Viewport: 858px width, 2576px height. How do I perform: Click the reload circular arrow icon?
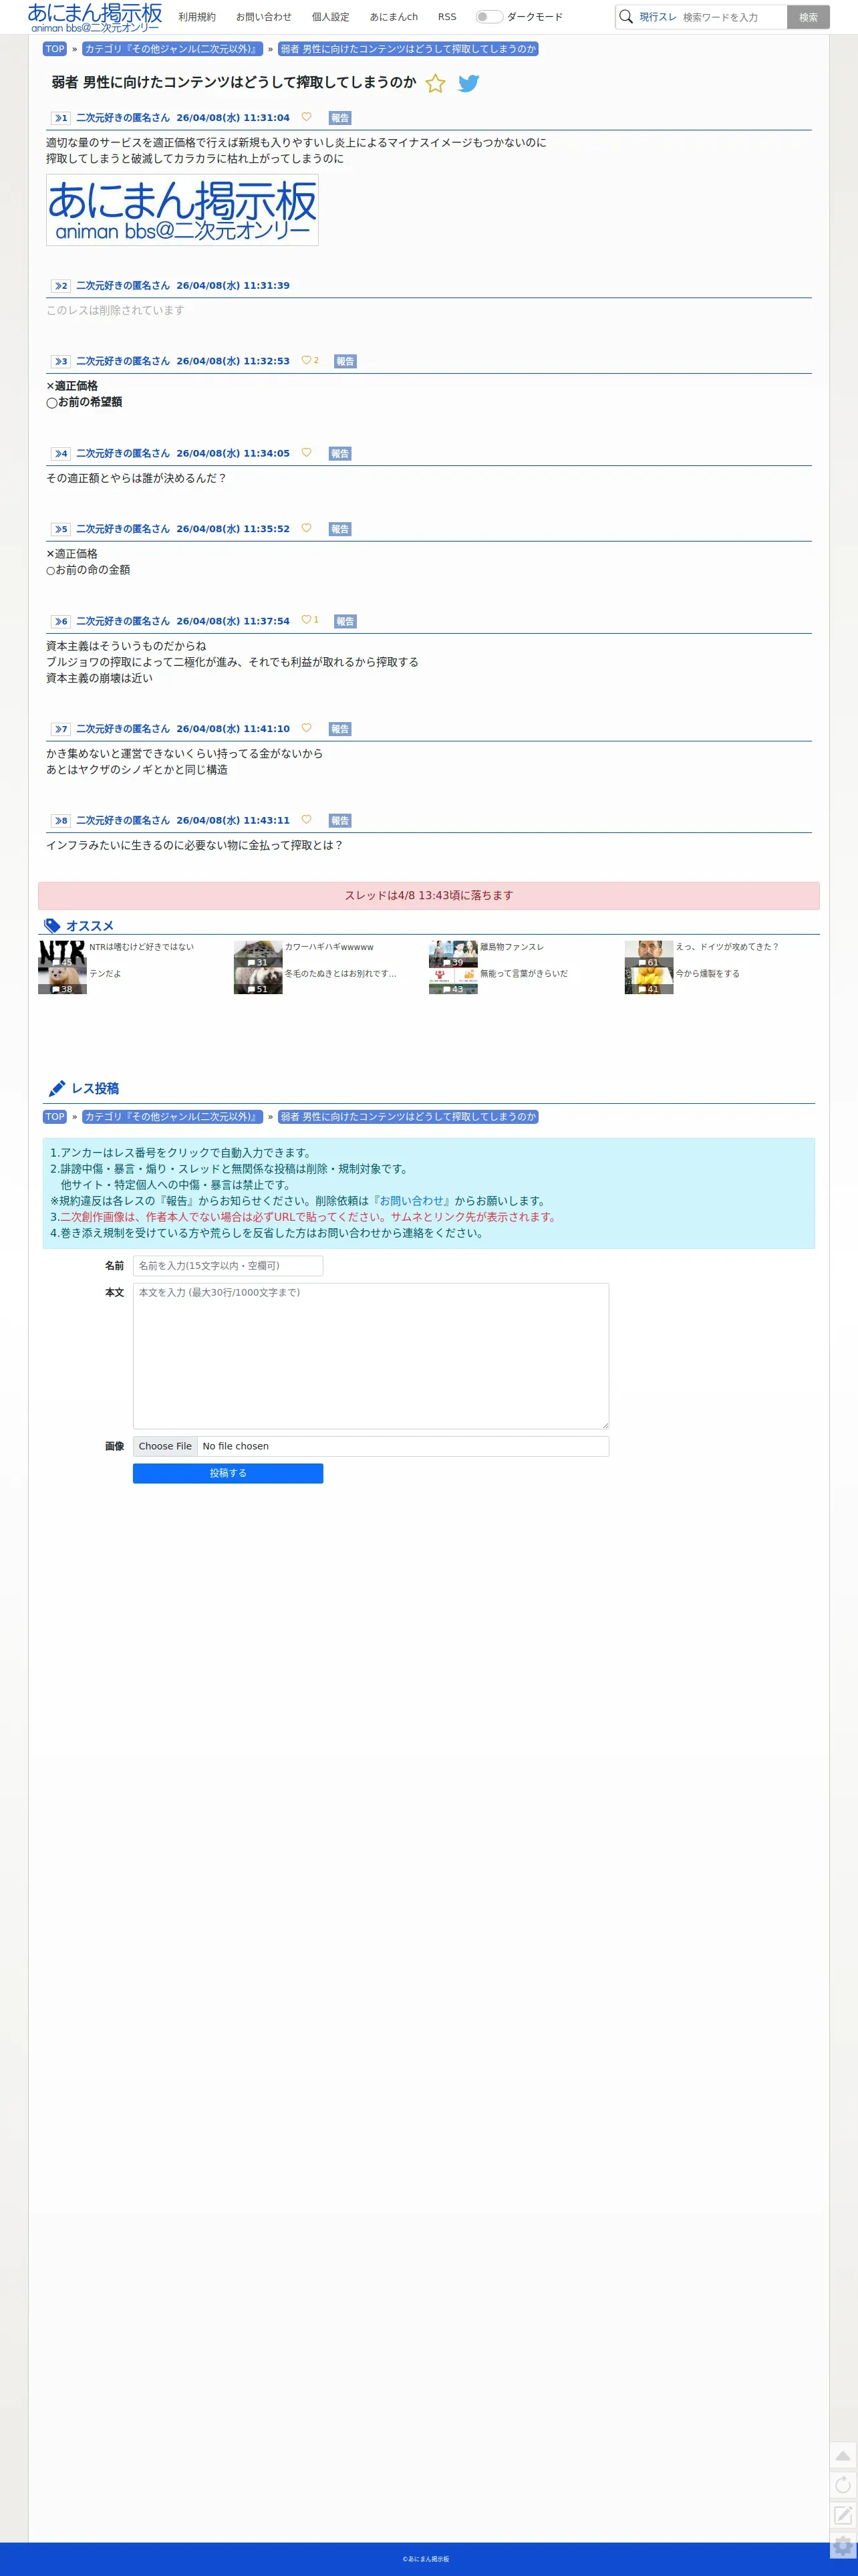[843, 2485]
